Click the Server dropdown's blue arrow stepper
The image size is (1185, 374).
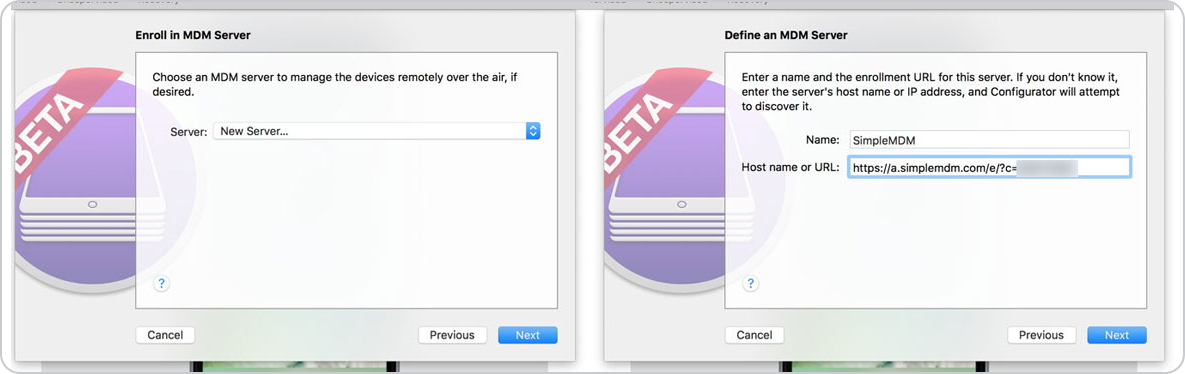[533, 131]
